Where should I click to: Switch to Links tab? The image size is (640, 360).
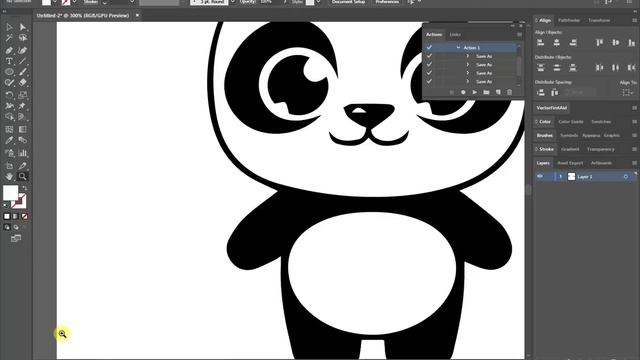pyautogui.click(x=455, y=35)
